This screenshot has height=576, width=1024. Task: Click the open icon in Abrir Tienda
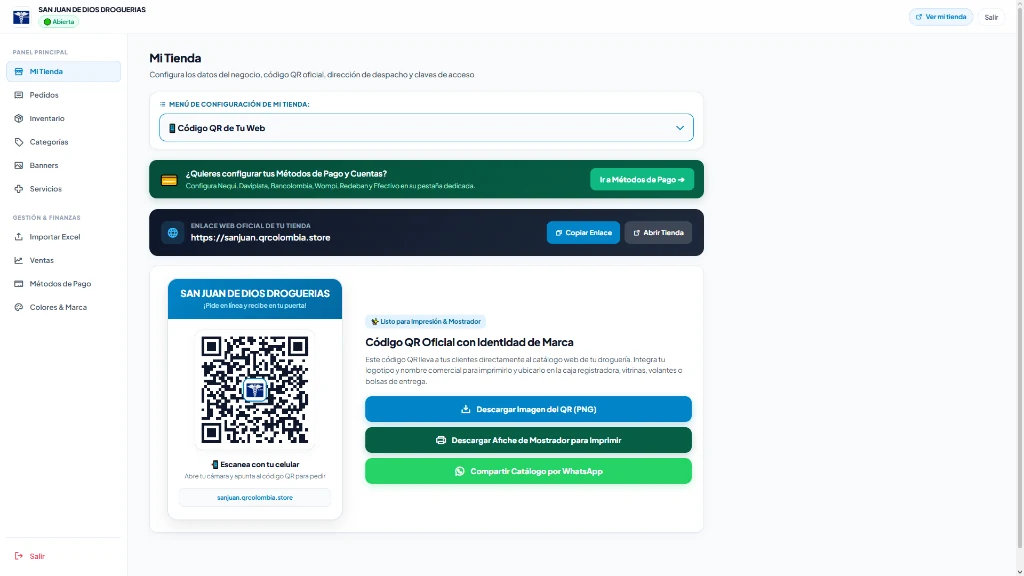(636, 232)
